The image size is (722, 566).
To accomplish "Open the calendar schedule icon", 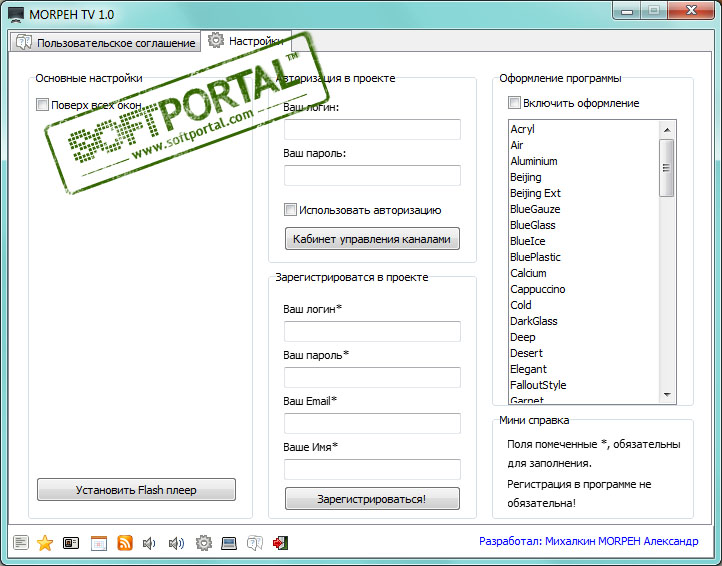I will click(x=99, y=543).
